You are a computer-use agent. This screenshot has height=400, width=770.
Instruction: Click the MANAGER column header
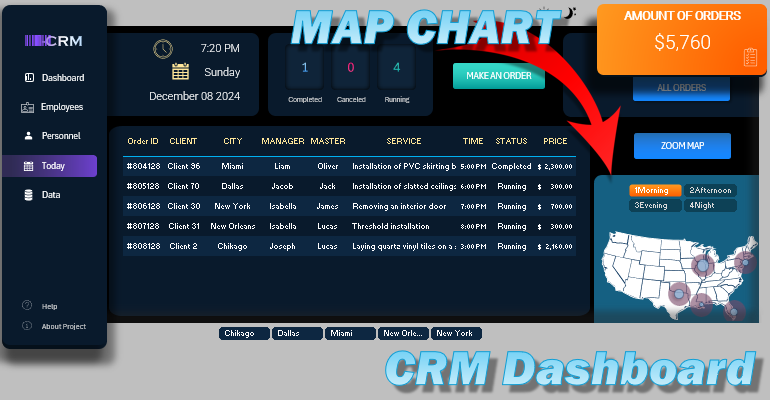pyautogui.click(x=283, y=141)
